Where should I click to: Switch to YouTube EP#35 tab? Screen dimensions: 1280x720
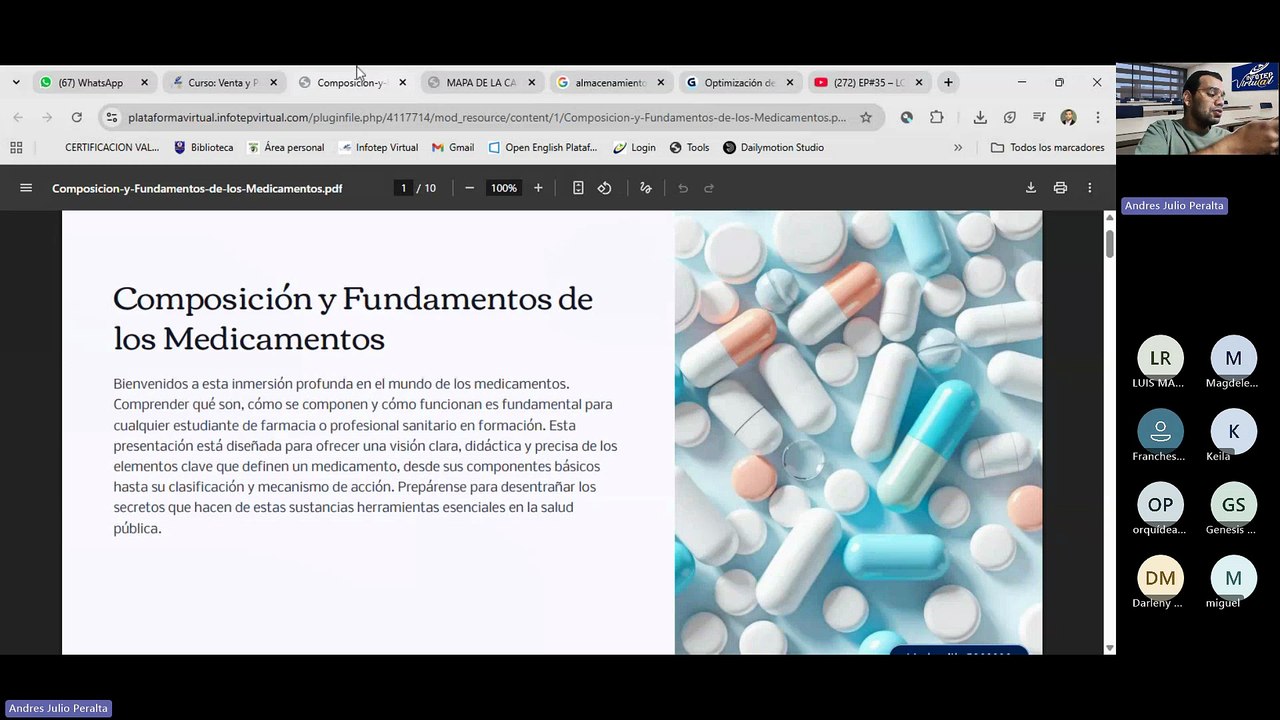point(869,82)
